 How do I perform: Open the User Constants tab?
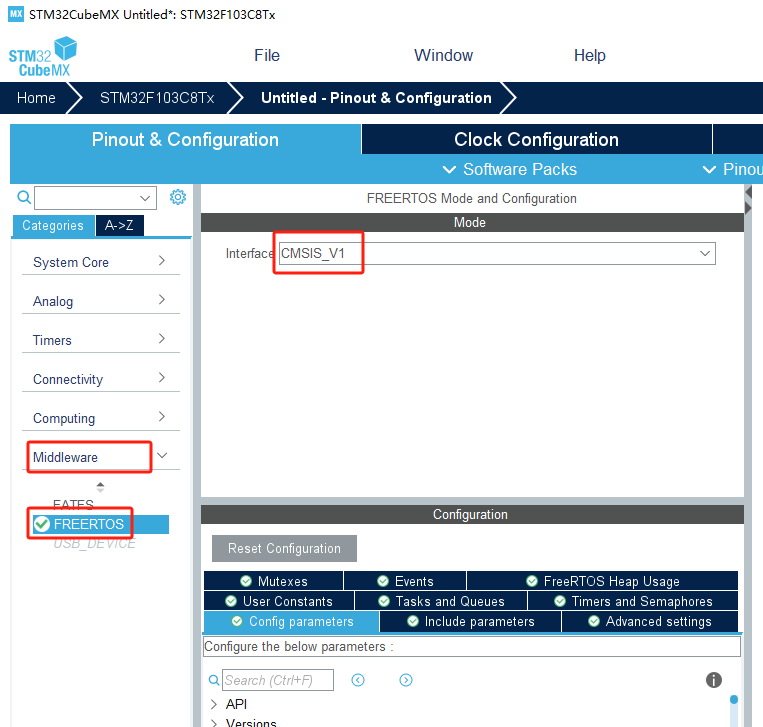279,601
